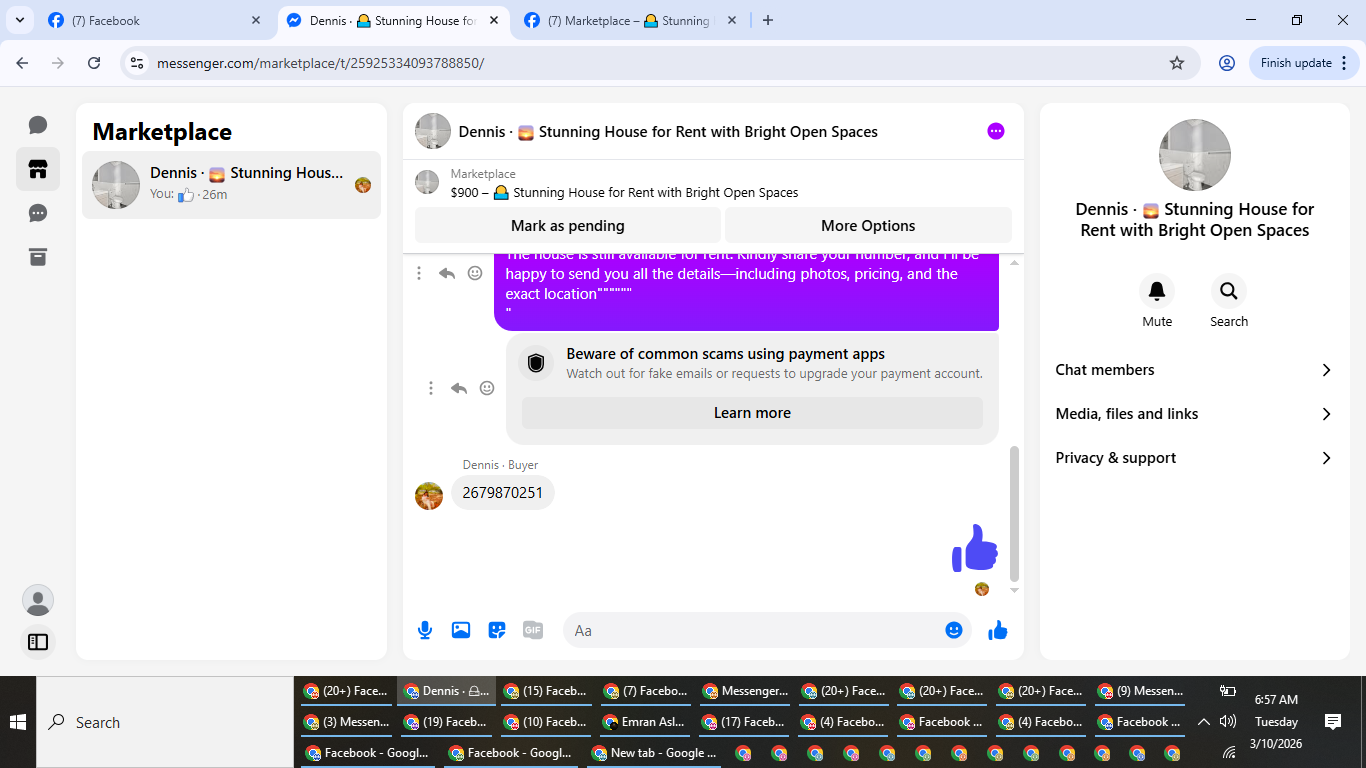Open Windows notification center icon
The width and height of the screenshot is (1366, 768).
click(1333, 722)
